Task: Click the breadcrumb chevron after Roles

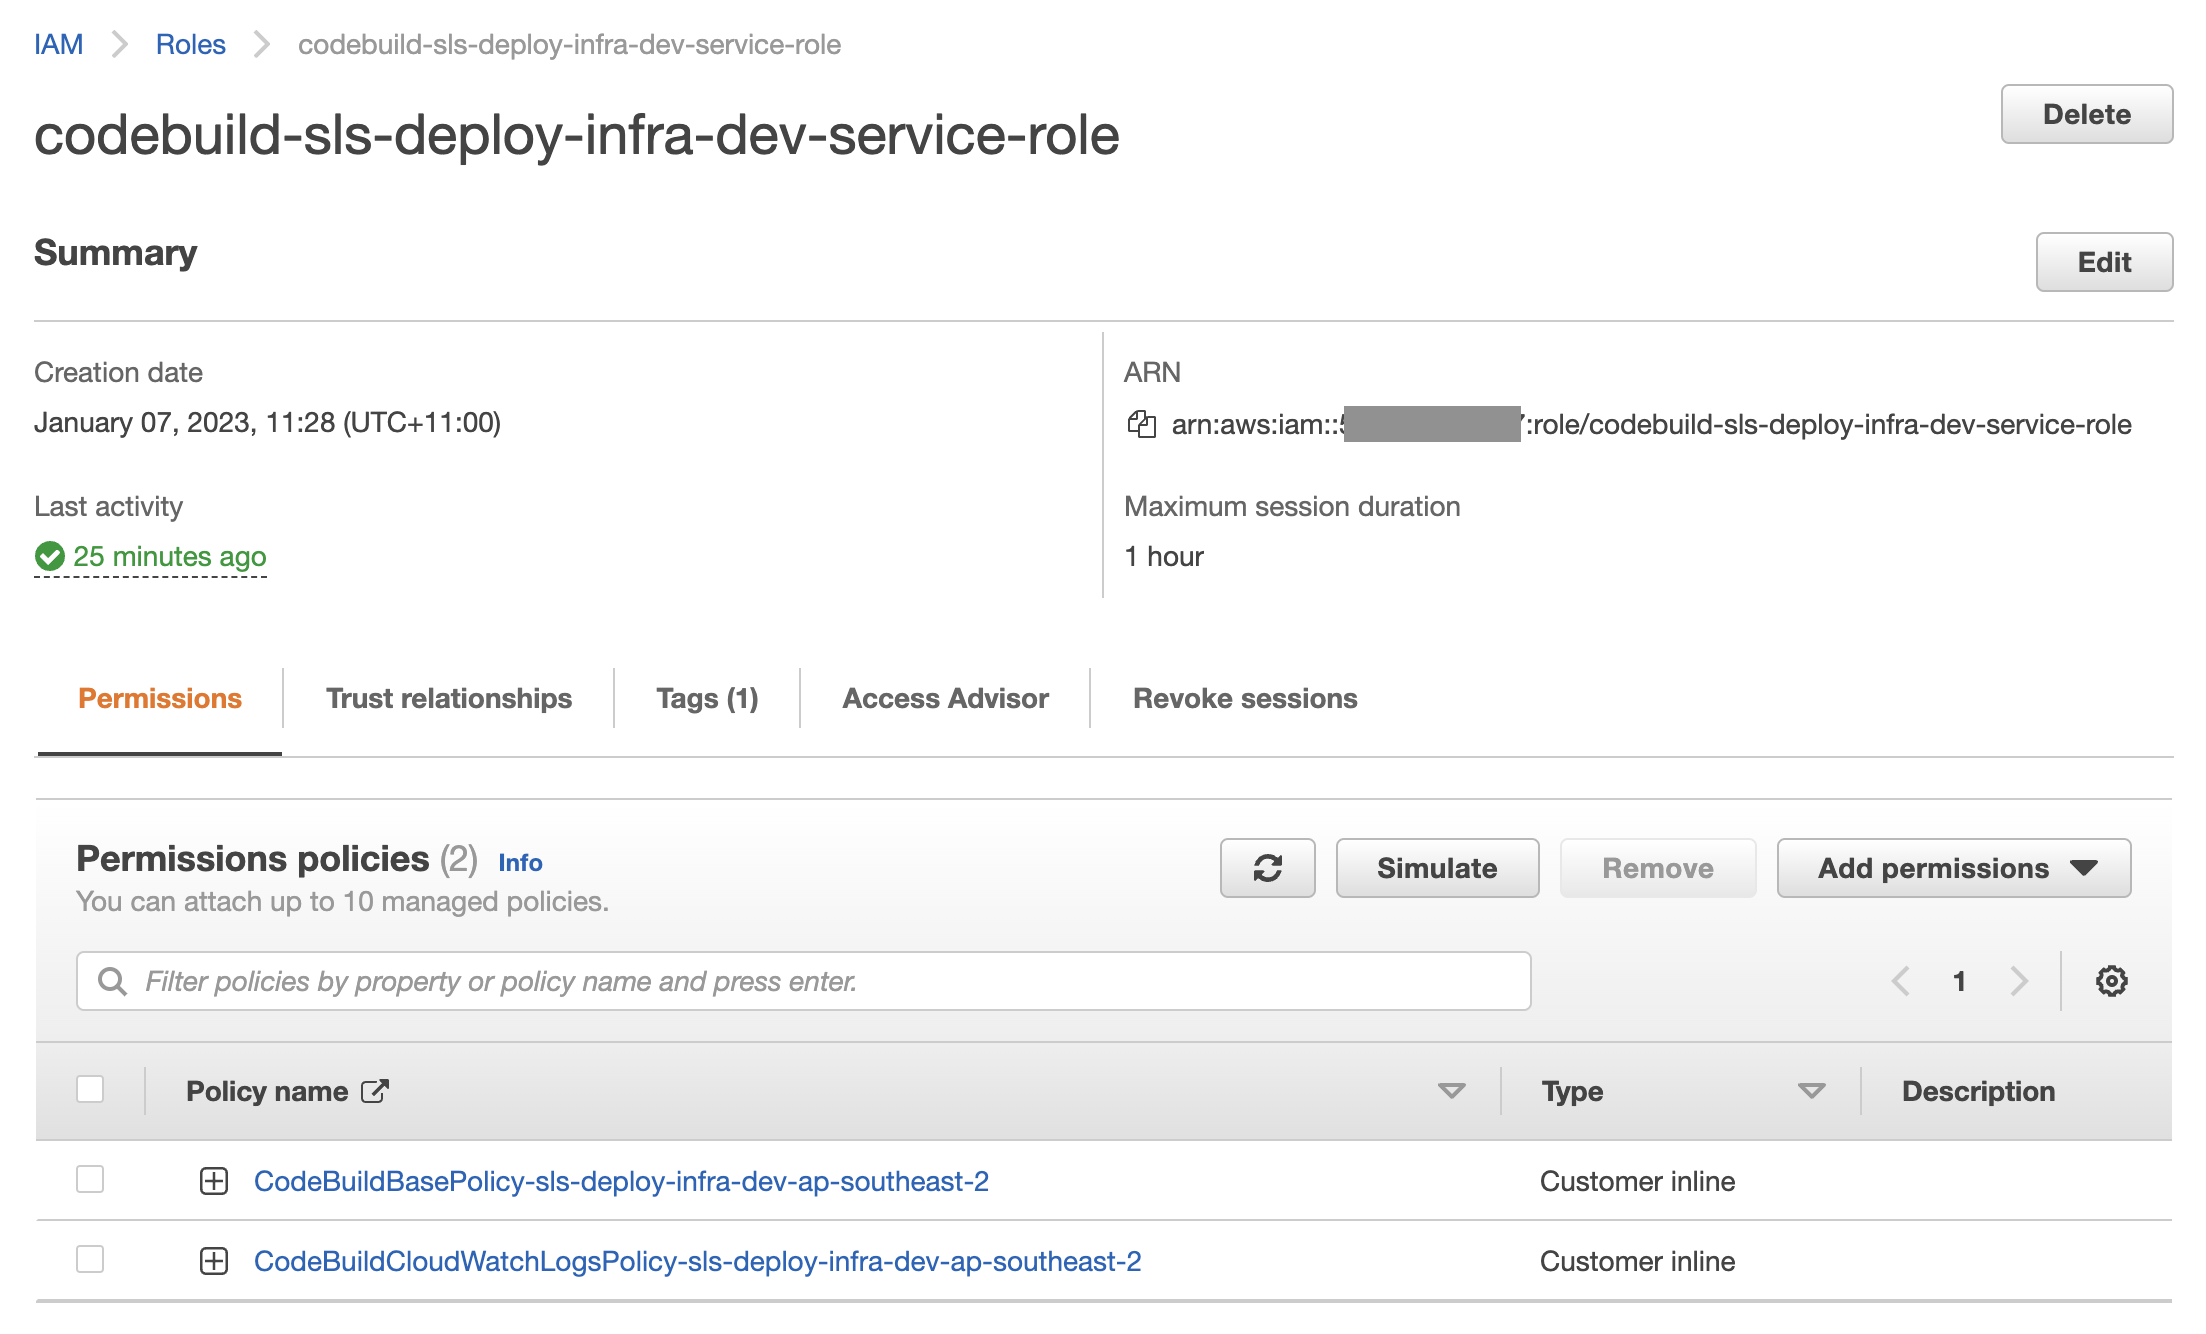Action: pos(262,44)
